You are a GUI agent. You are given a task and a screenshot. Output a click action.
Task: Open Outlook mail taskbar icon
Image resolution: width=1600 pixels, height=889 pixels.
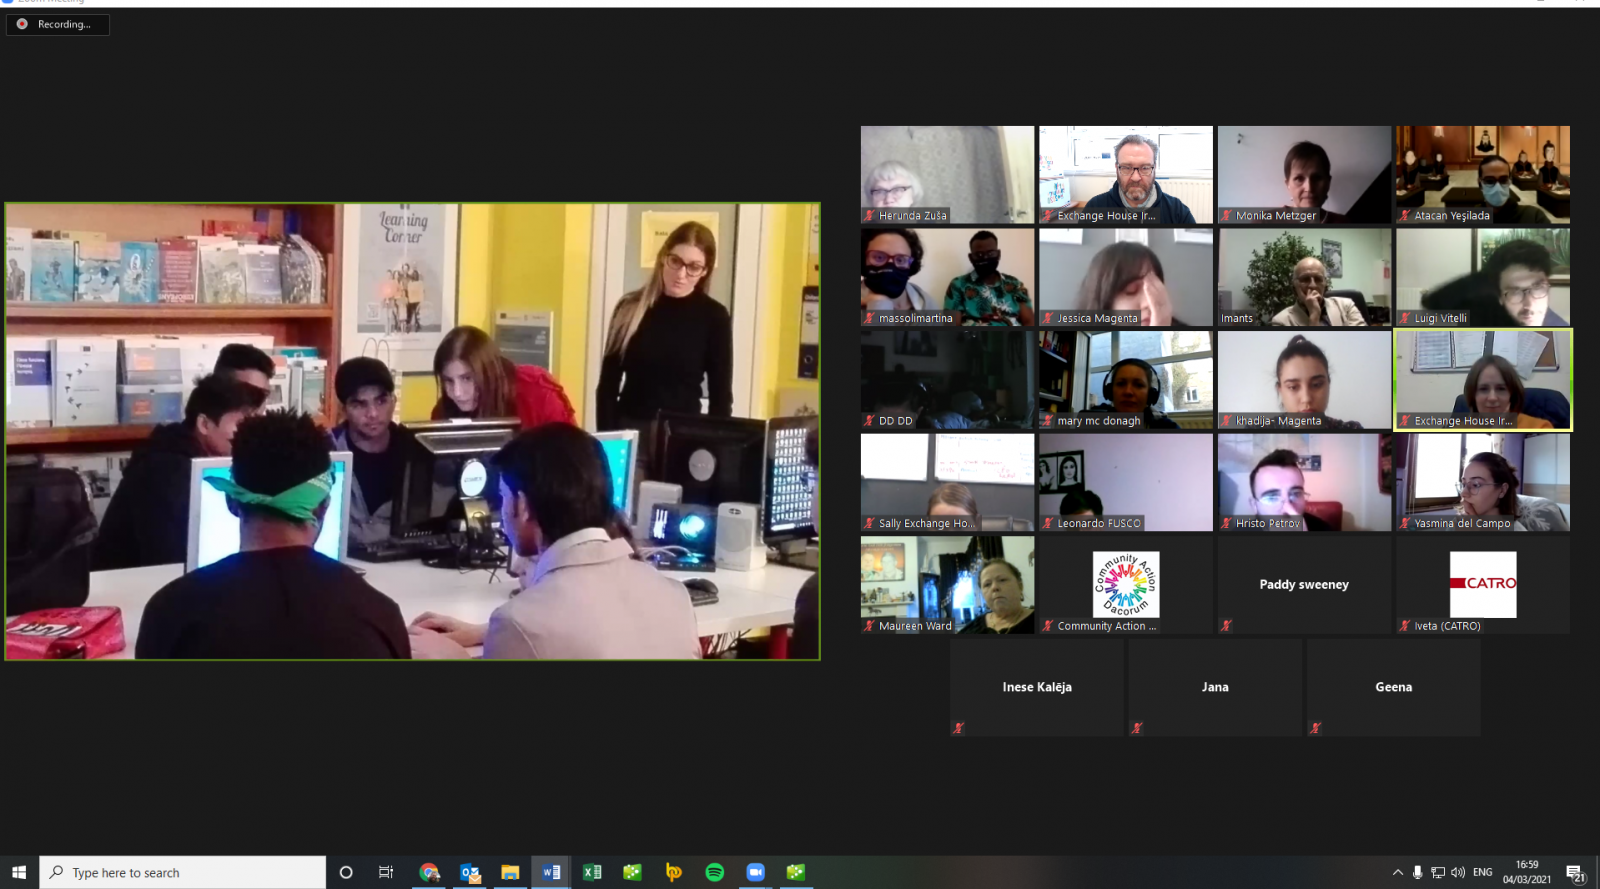coord(470,872)
